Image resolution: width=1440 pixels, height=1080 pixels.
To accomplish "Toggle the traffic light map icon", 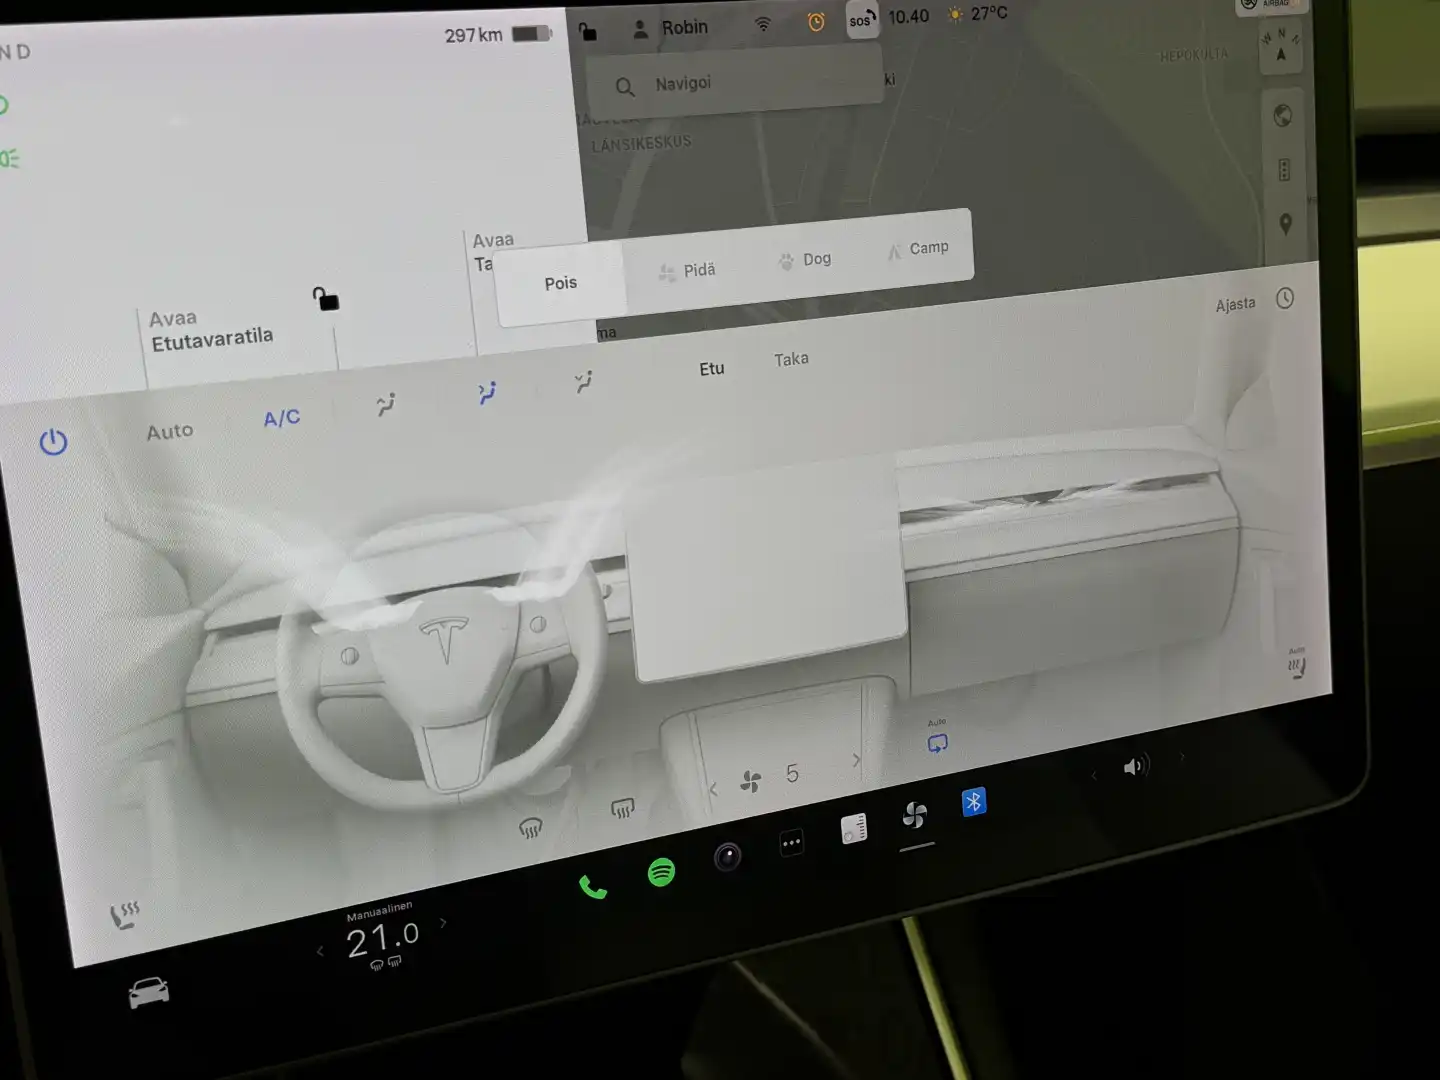I will pos(1284,169).
